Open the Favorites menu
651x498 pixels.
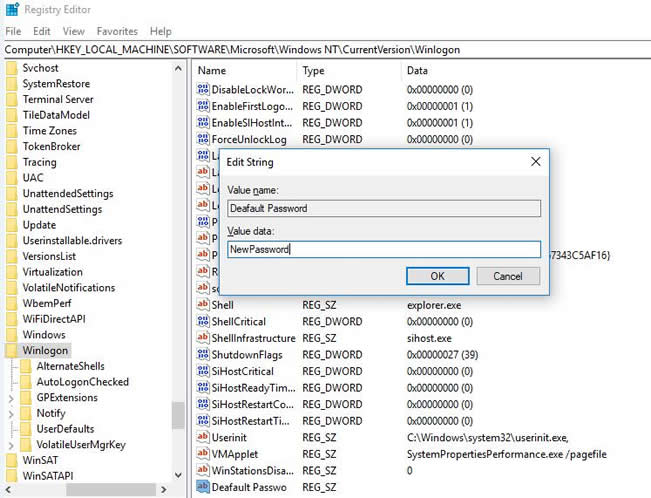[x=117, y=32]
